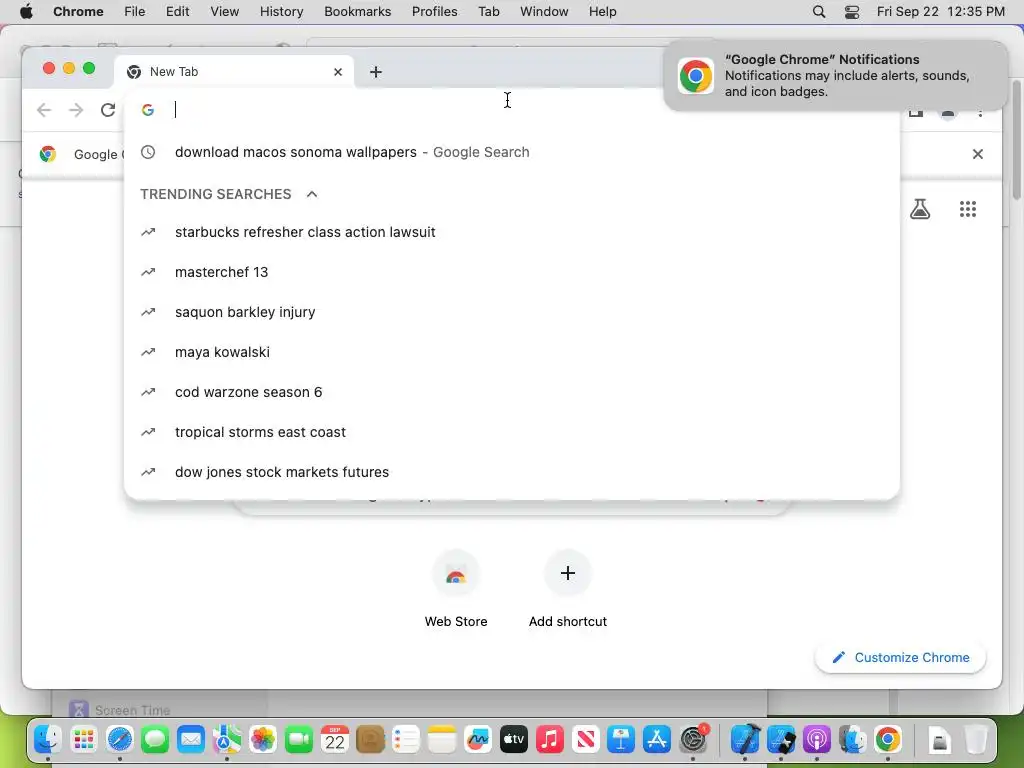Open the Apple menu
The height and width of the screenshot is (768, 1024).
click(x=26, y=12)
